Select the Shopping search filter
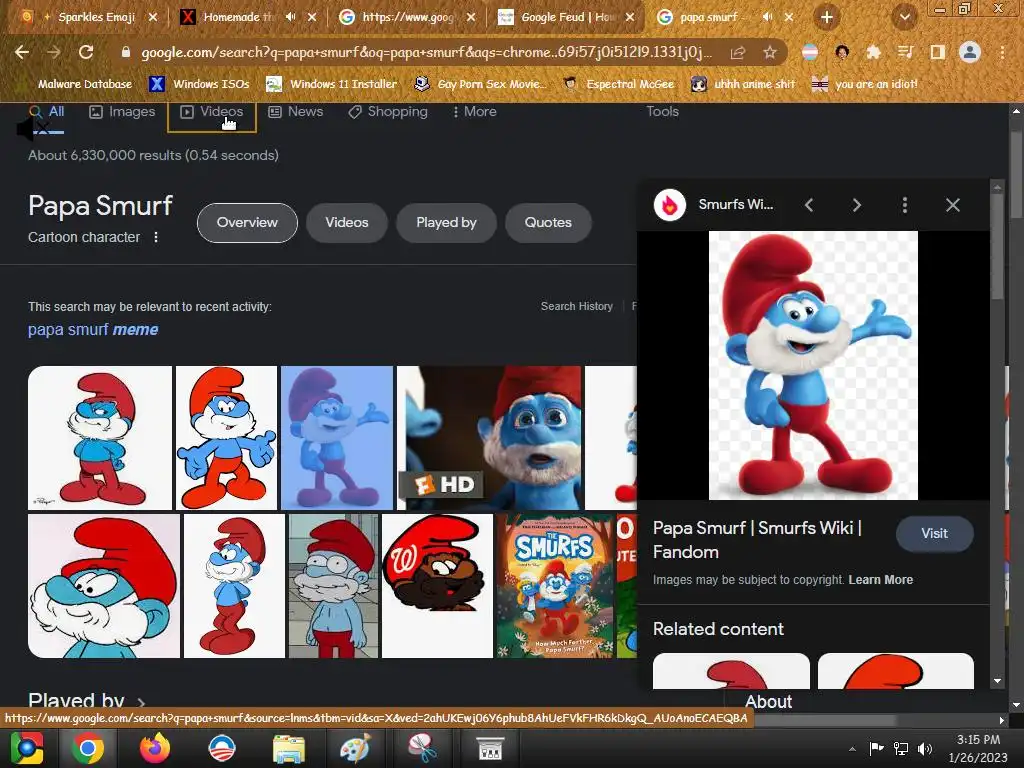The height and width of the screenshot is (768, 1024). pos(388,112)
